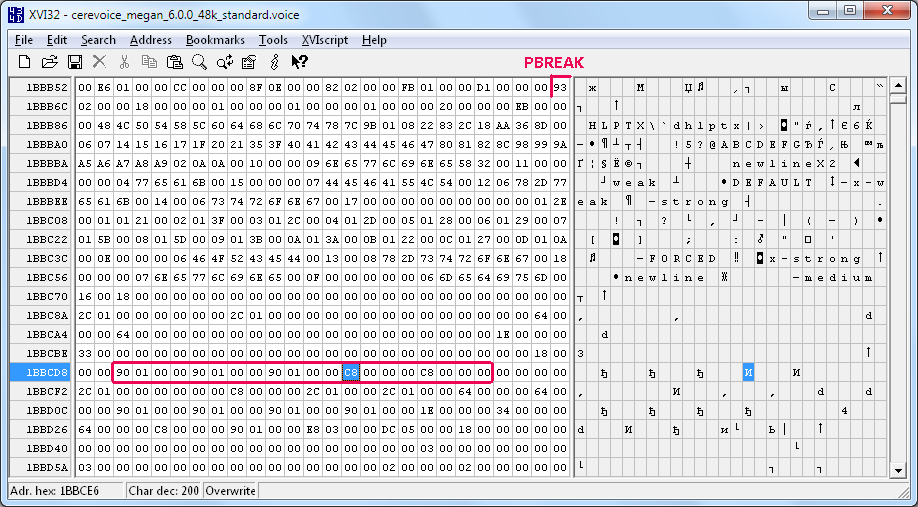Open the File menu
The image size is (918, 507).
tap(24, 40)
